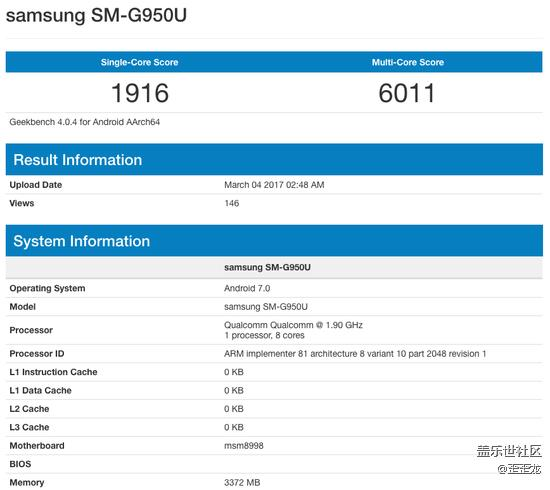The width and height of the screenshot is (550, 490).
Task: Select the msm8998 motherboard value
Action: point(244,446)
